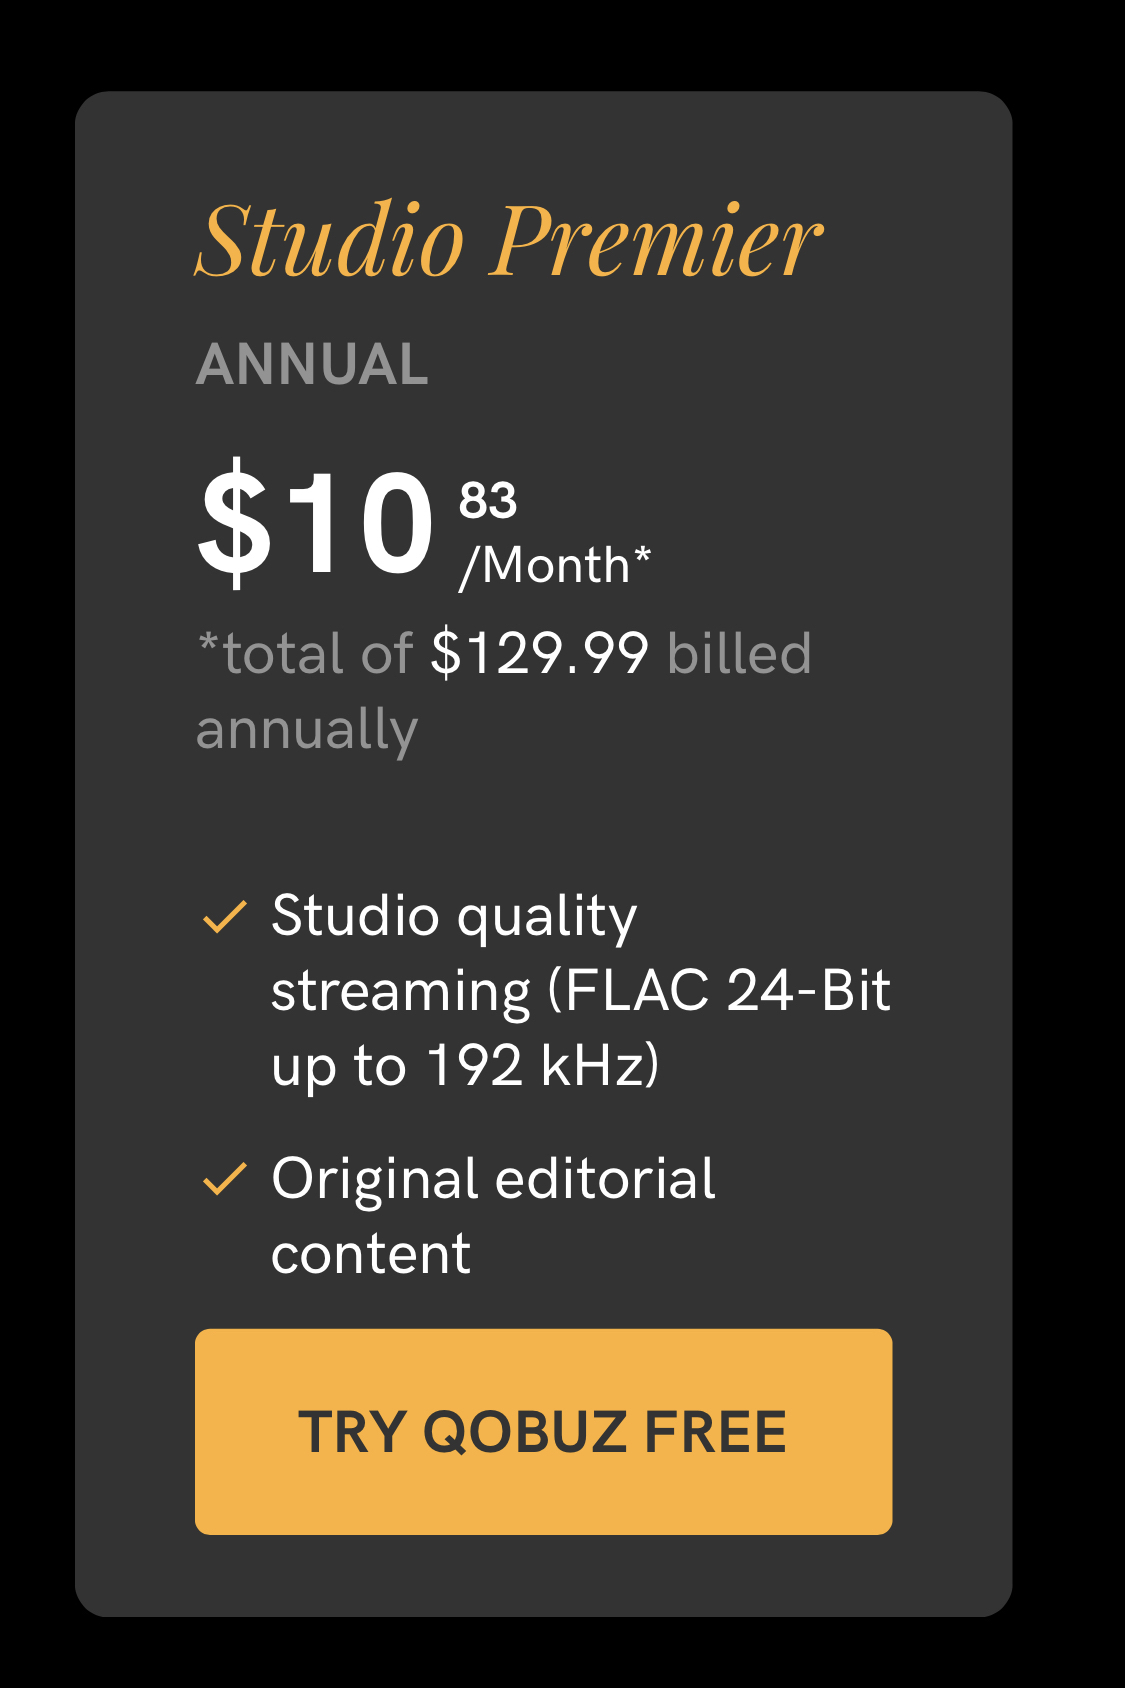Click the checkmark icon beside Original editorial content
The width and height of the screenshot is (1125, 1688).
(225, 1179)
